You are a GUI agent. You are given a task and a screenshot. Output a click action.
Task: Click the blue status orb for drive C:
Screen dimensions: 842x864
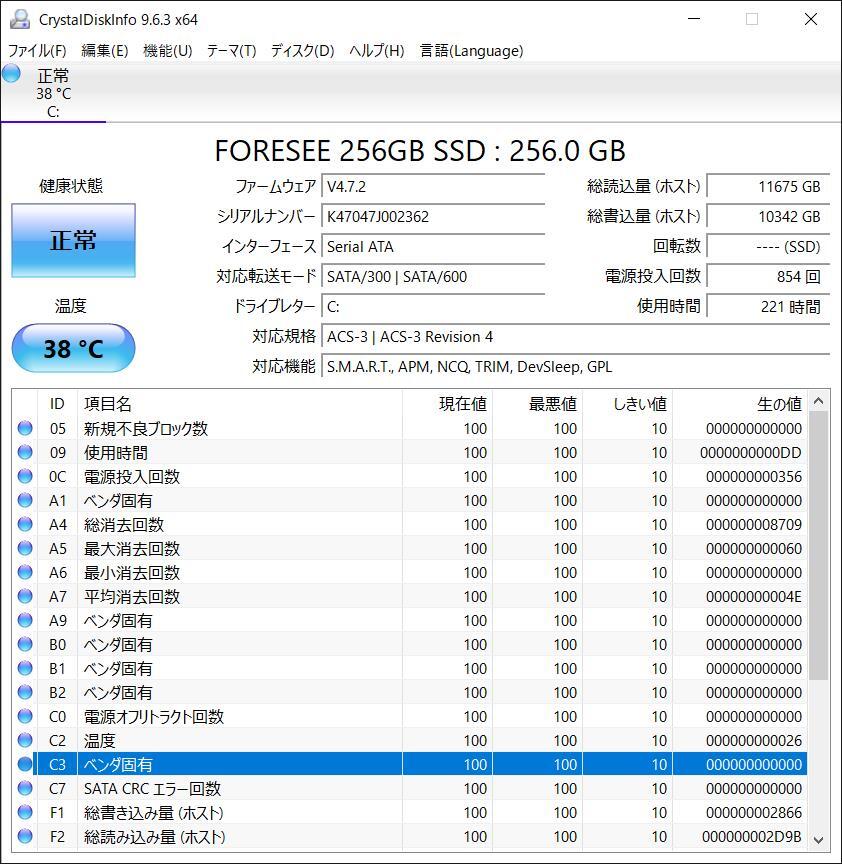[x=11, y=74]
